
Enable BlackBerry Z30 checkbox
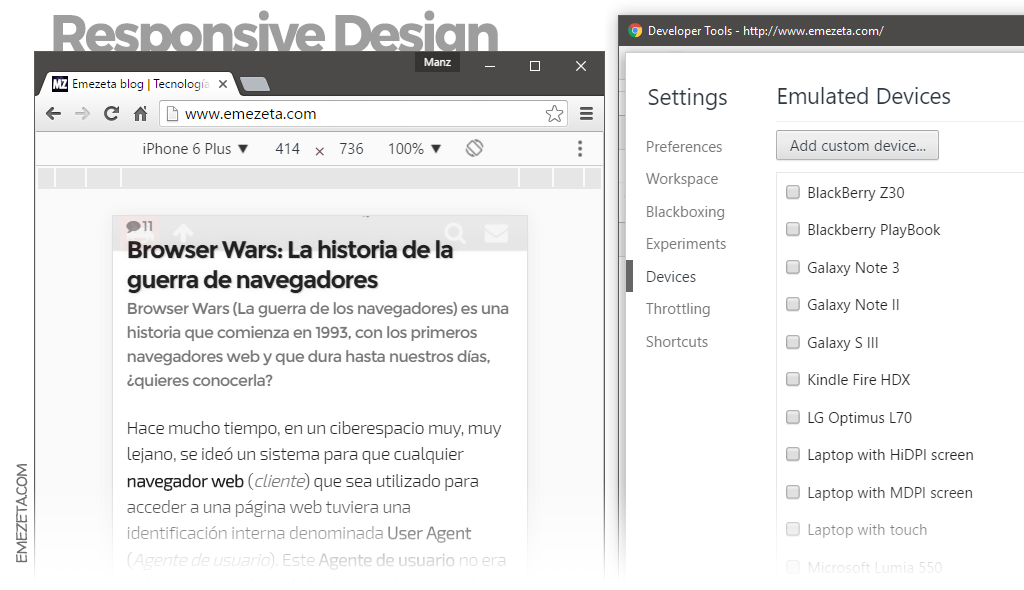793,192
